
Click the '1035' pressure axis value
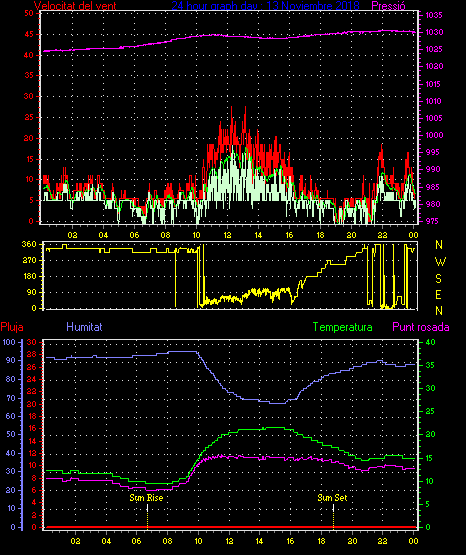point(434,15)
